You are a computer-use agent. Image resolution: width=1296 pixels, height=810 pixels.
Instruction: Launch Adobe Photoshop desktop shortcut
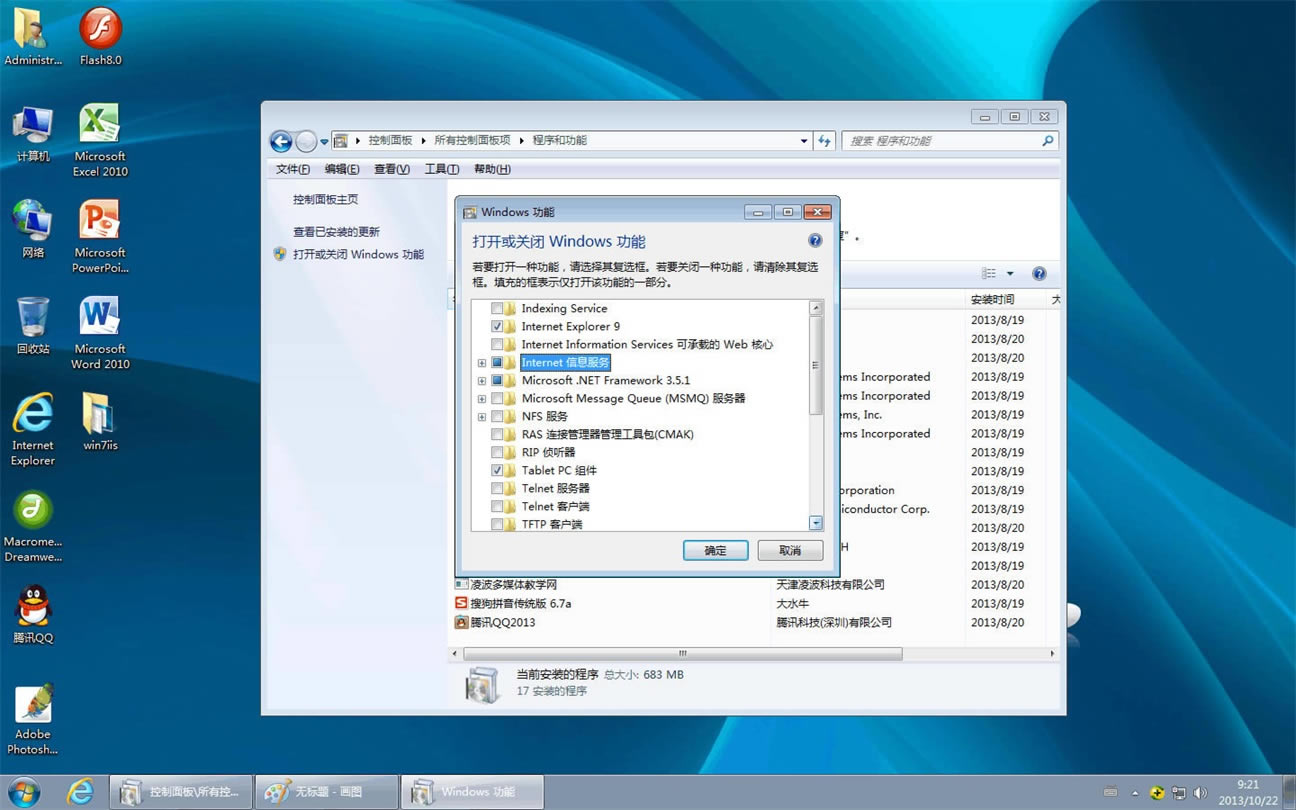point(33,718)
